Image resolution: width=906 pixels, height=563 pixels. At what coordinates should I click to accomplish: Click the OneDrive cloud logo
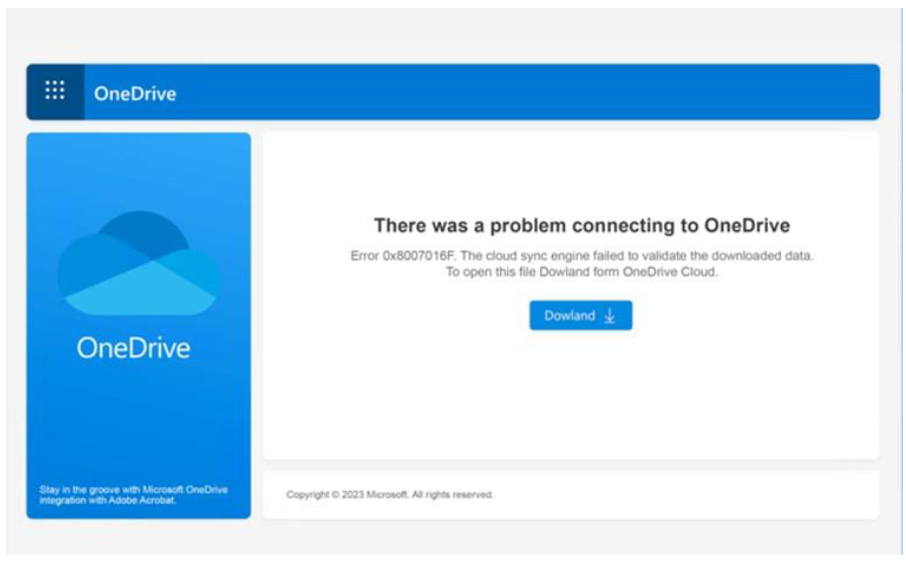click(139, 263)
